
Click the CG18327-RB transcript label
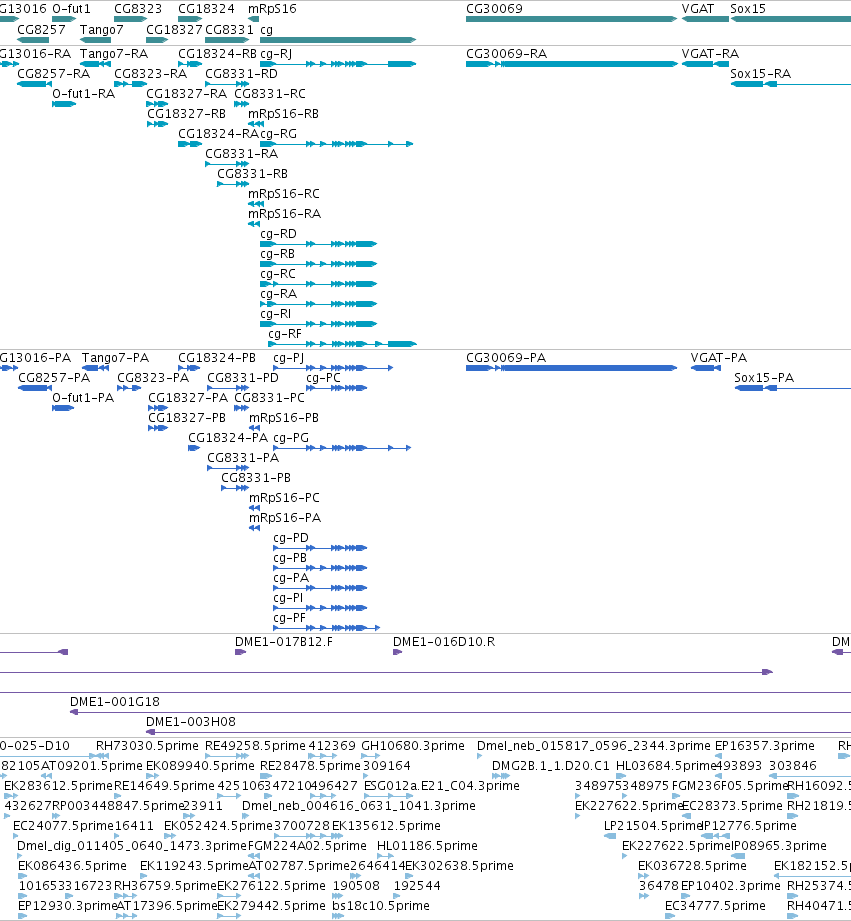click(x=186, y=114)
